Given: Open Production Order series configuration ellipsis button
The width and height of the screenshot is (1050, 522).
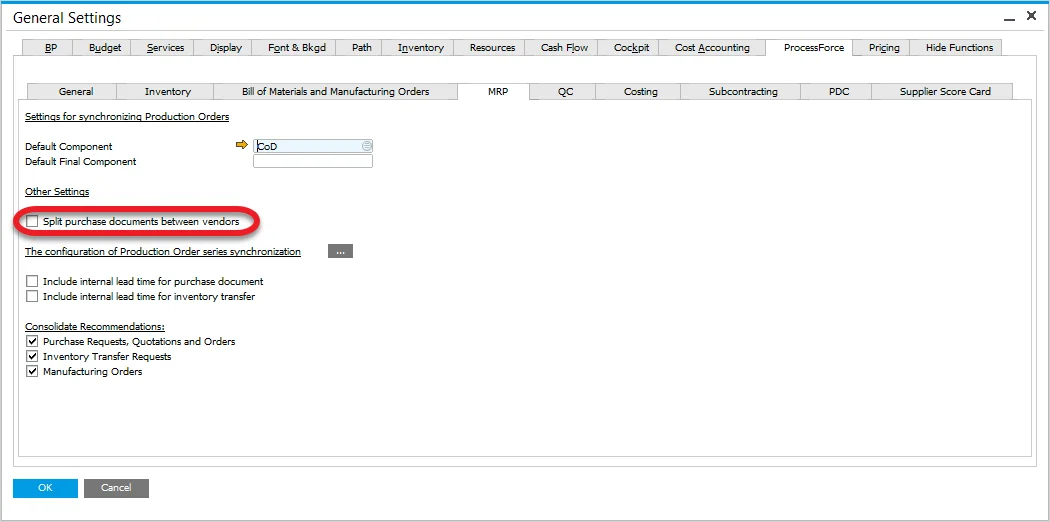Looking at the screenshot, I should 340,252.
